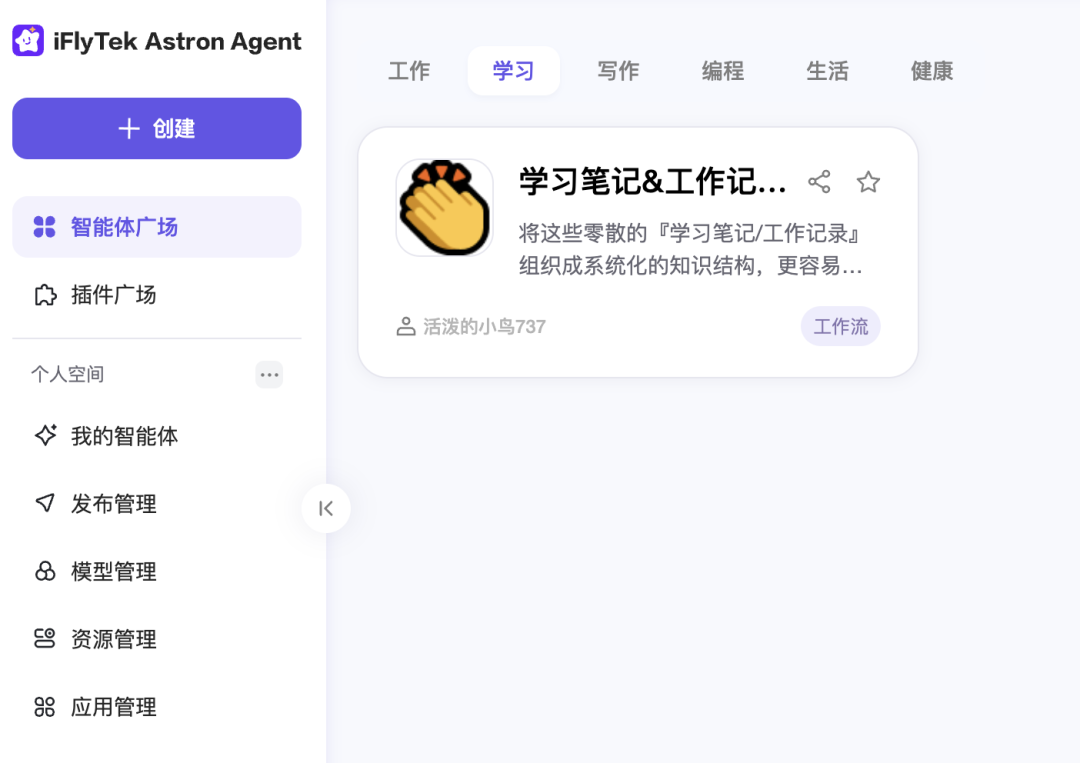
Task: Select the 写作 category tab
Action: tap(618, 70)
